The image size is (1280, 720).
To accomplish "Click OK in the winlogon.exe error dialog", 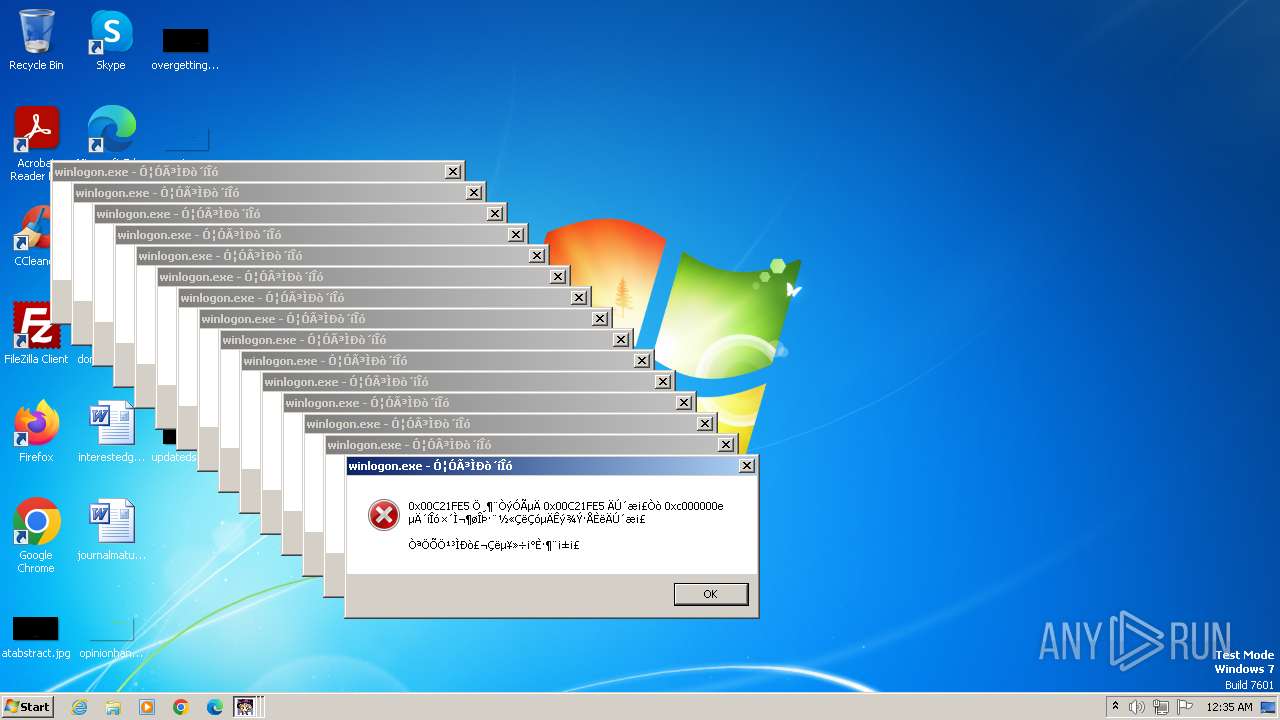I will click(710, 594).
